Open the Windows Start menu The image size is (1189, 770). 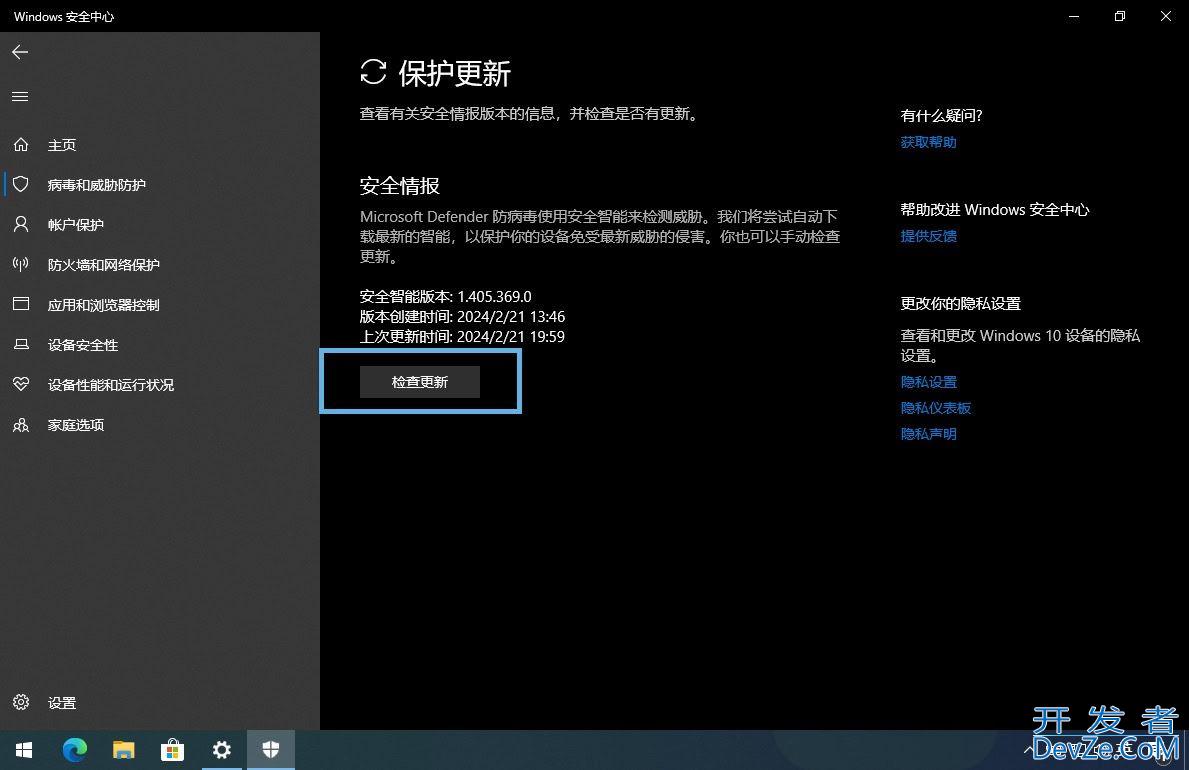point(24,750)
